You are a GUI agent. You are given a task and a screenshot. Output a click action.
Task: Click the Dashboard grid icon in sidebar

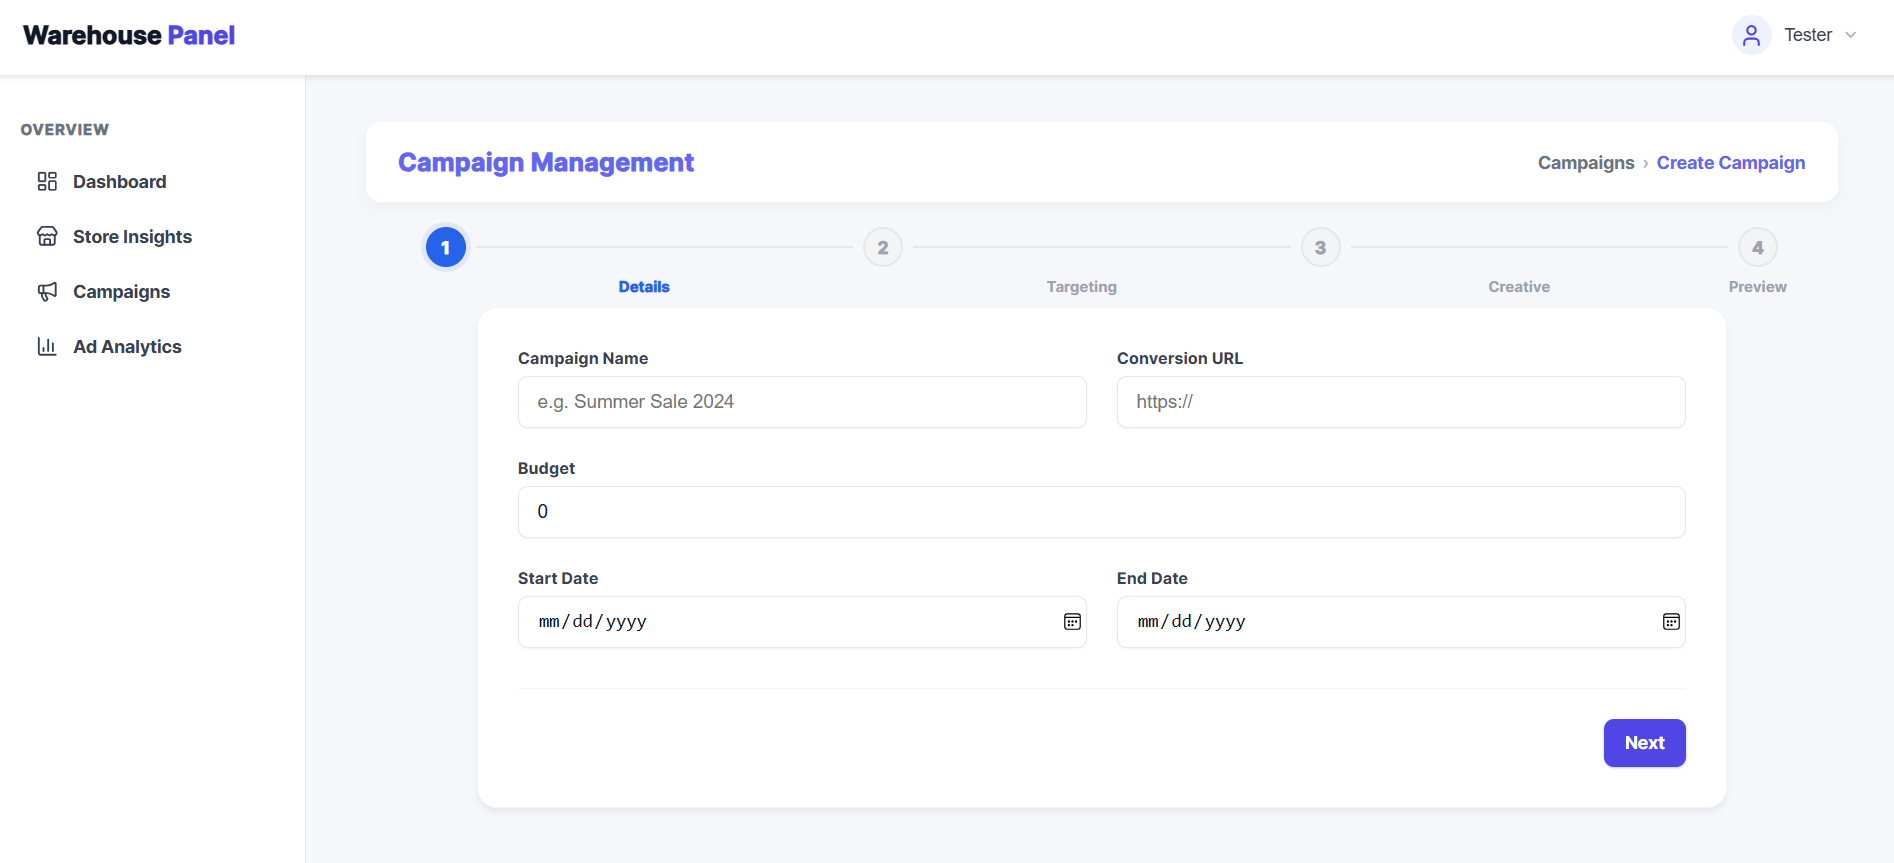(47, 181)
